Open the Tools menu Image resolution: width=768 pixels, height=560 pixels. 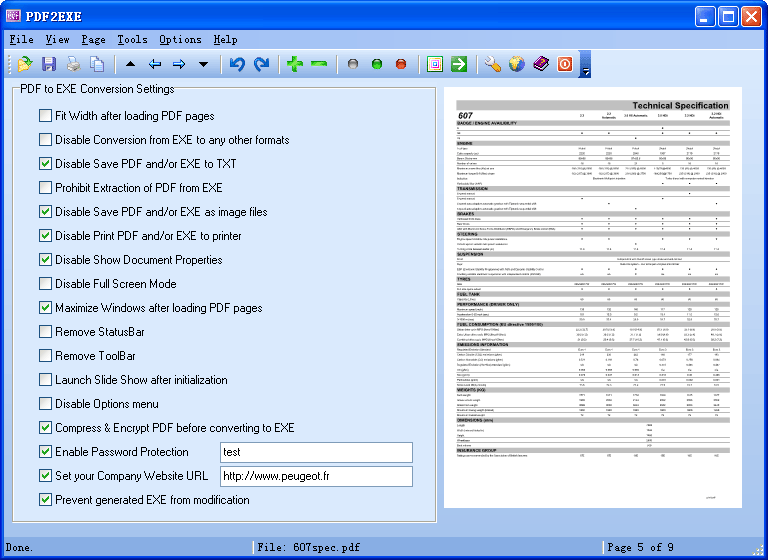pos(132,40)
